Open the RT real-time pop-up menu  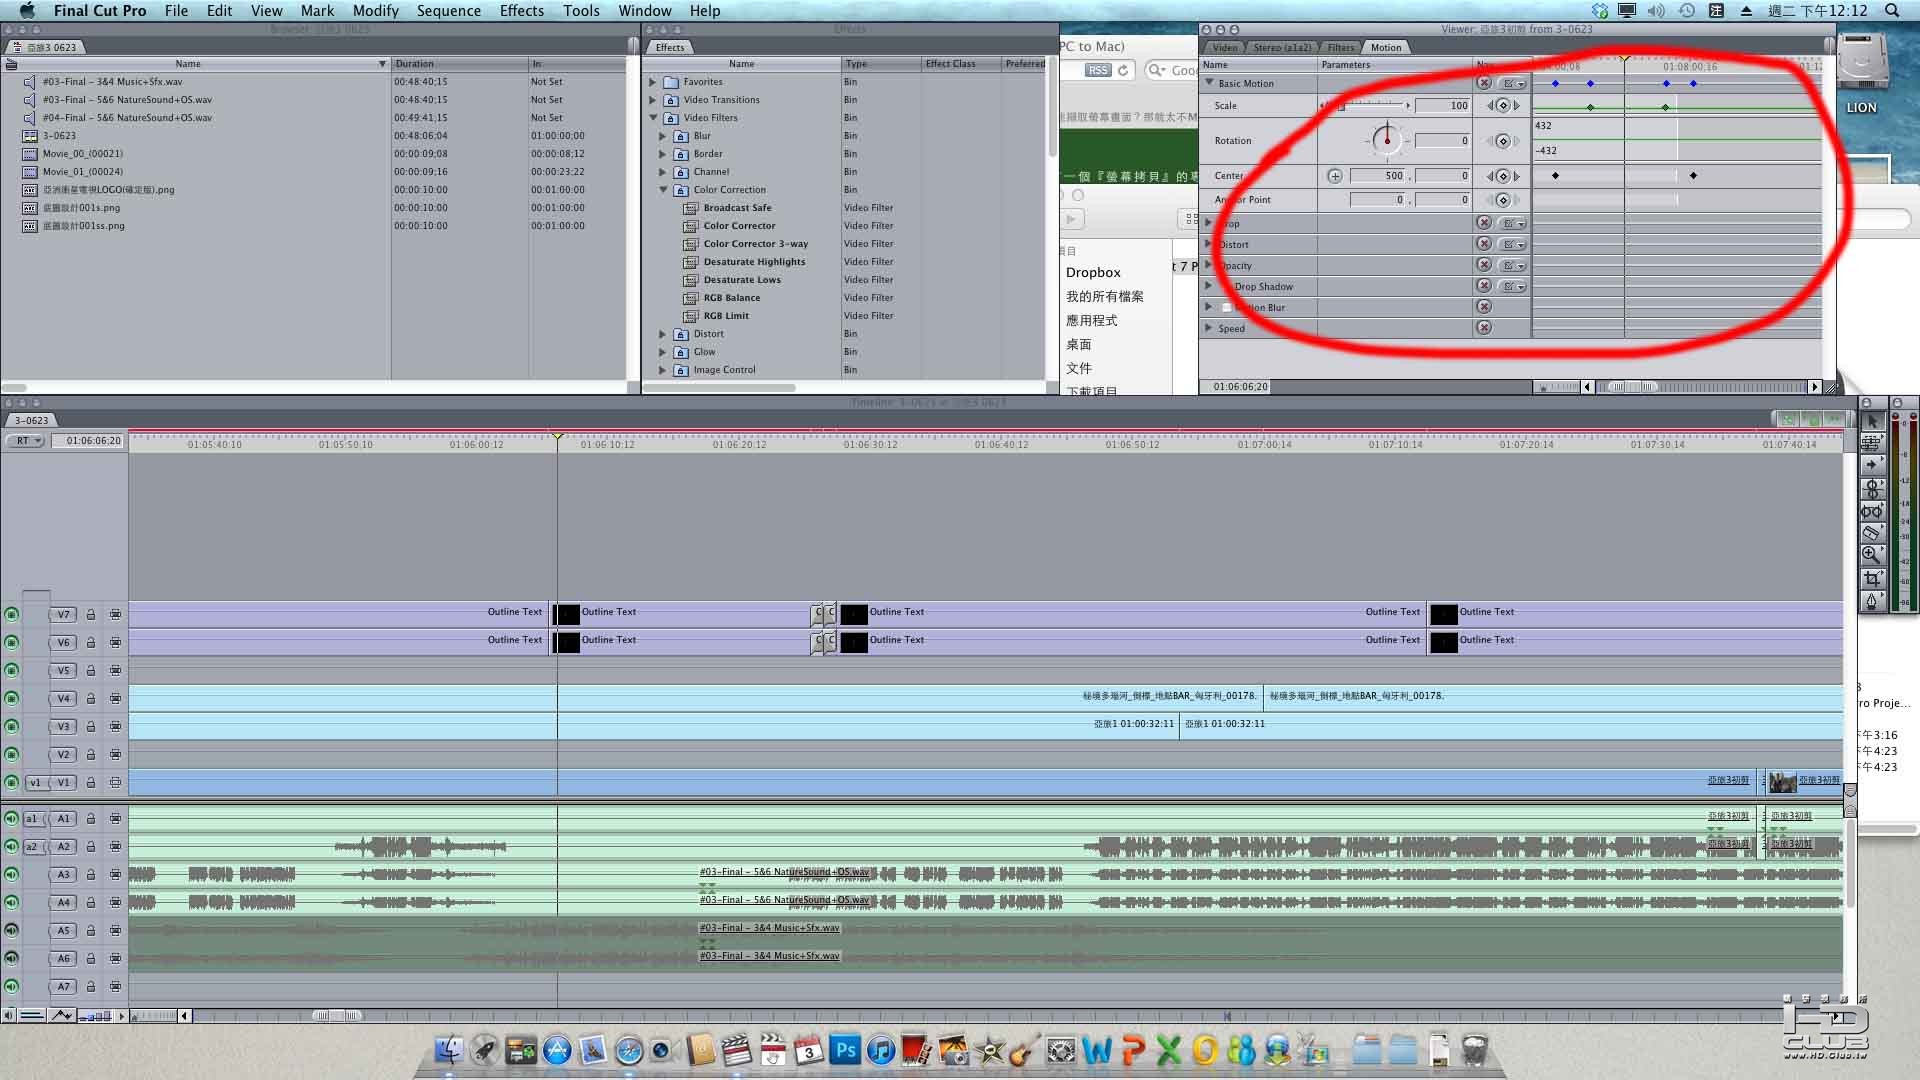point(25,440)
